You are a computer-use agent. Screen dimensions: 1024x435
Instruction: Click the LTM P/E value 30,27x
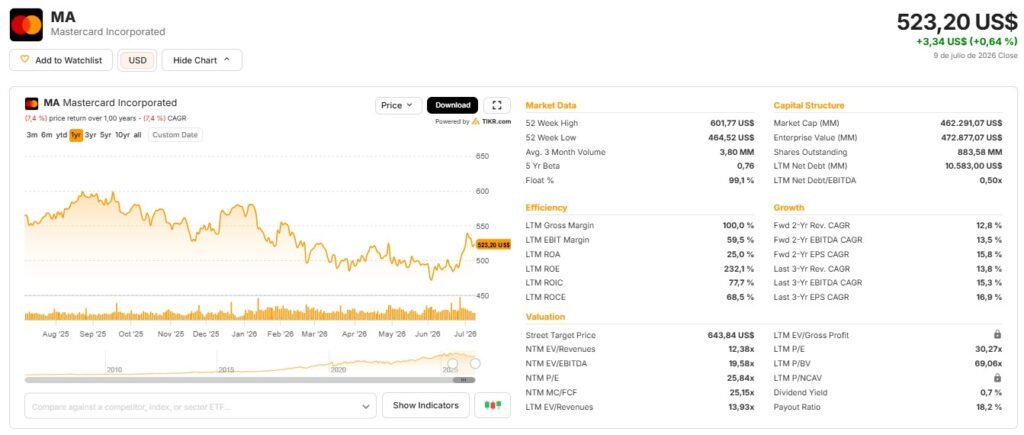coord(988,349)
